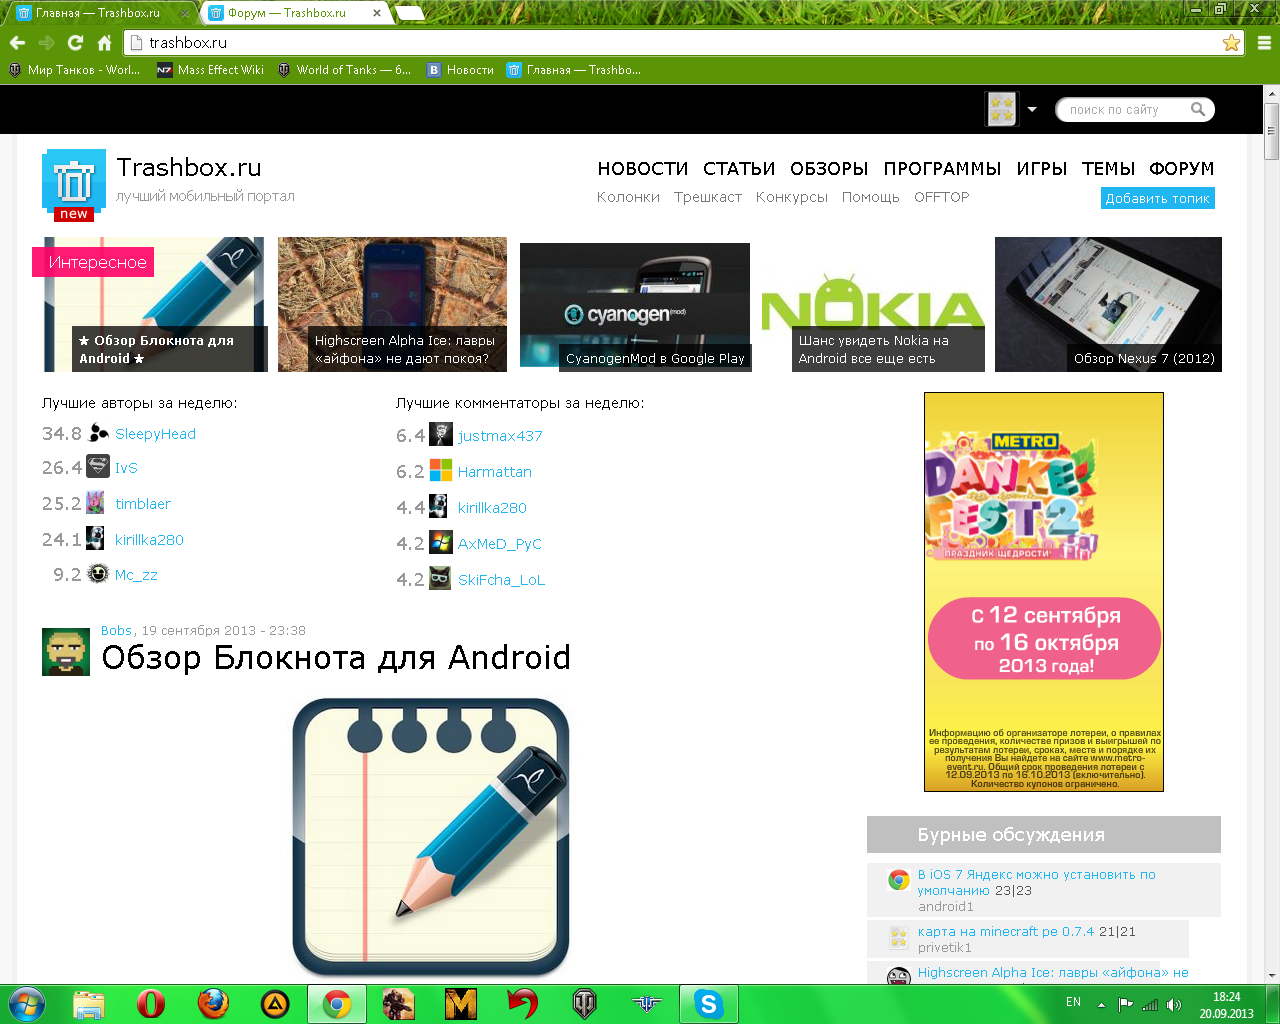Open the Chrome menu icon
The height and width of the screenshot is (1024, 1280).
point(1264,42)
